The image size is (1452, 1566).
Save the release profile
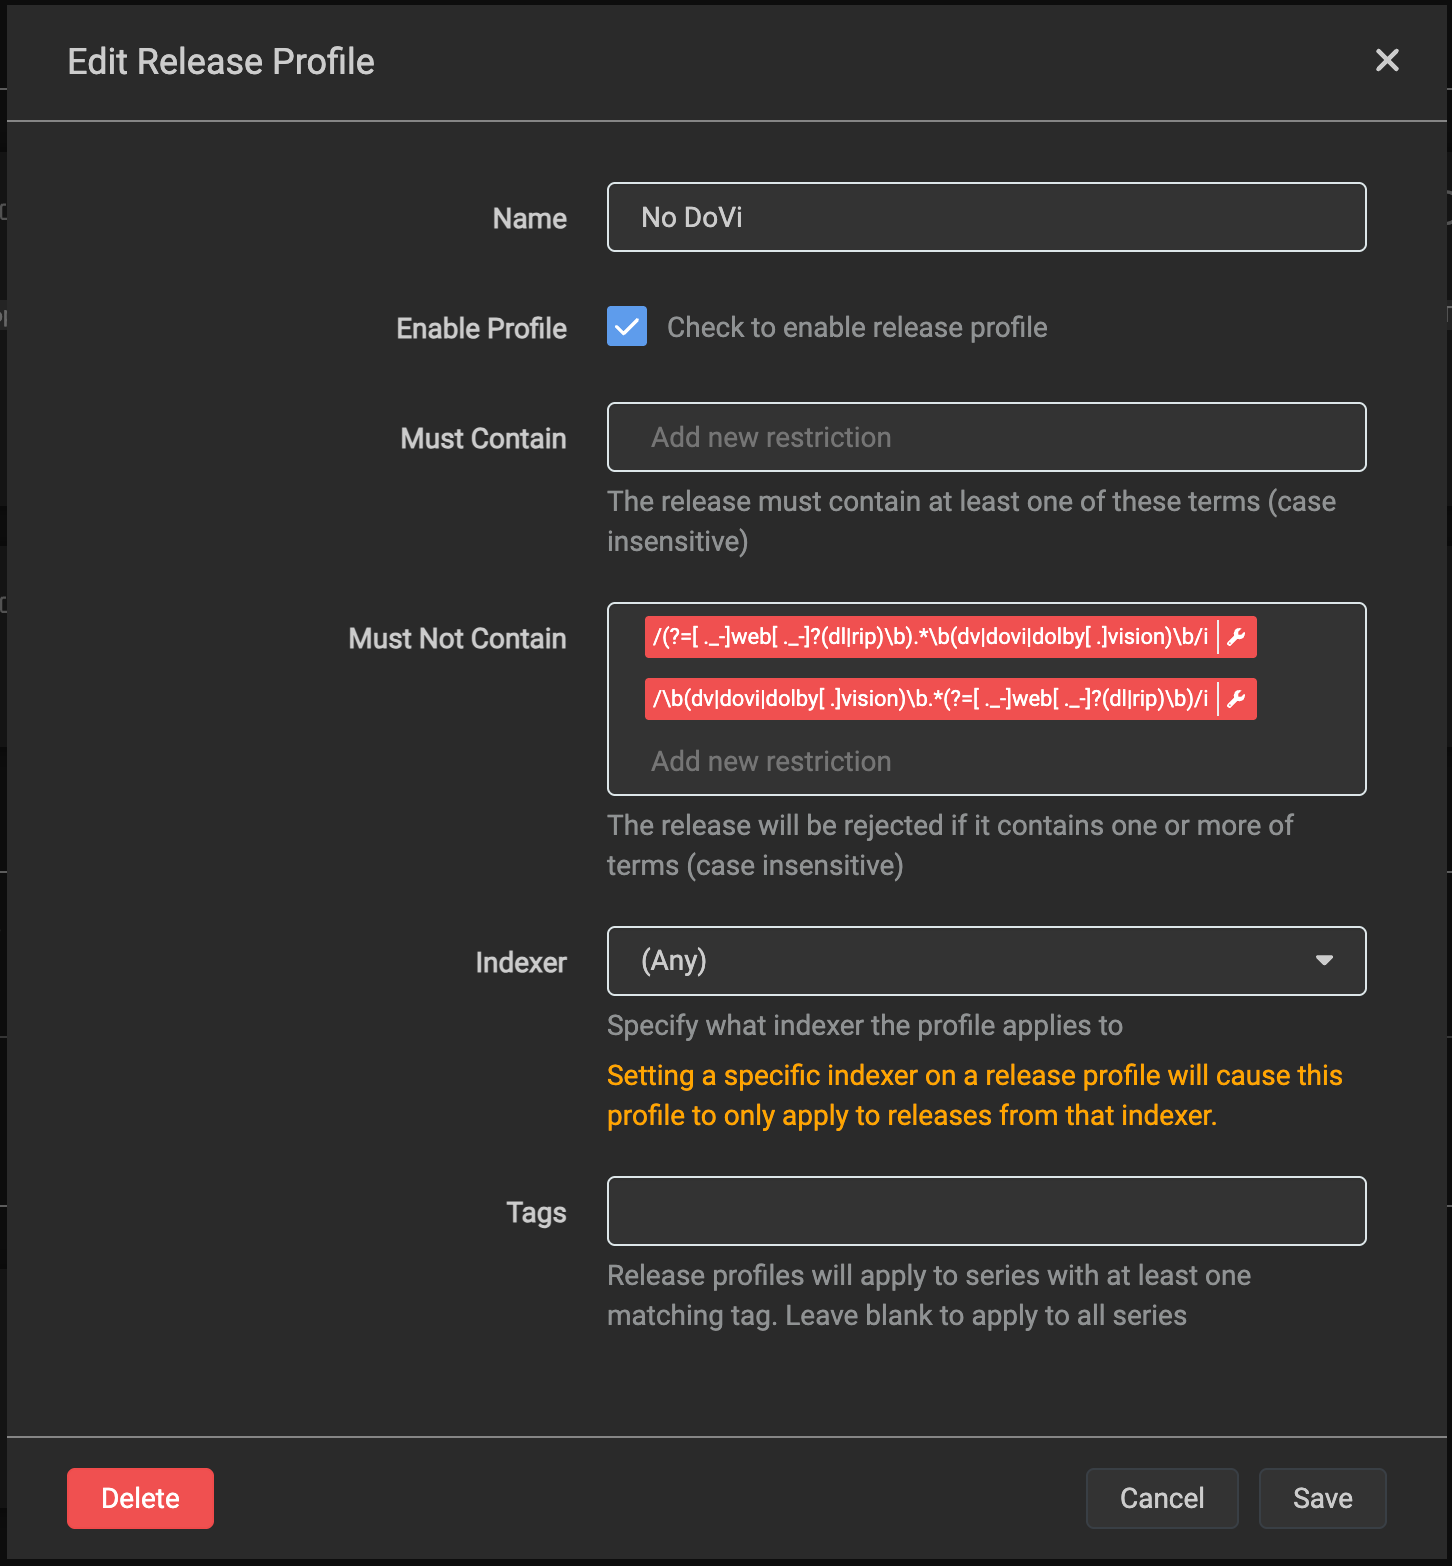point(1321,1498)
